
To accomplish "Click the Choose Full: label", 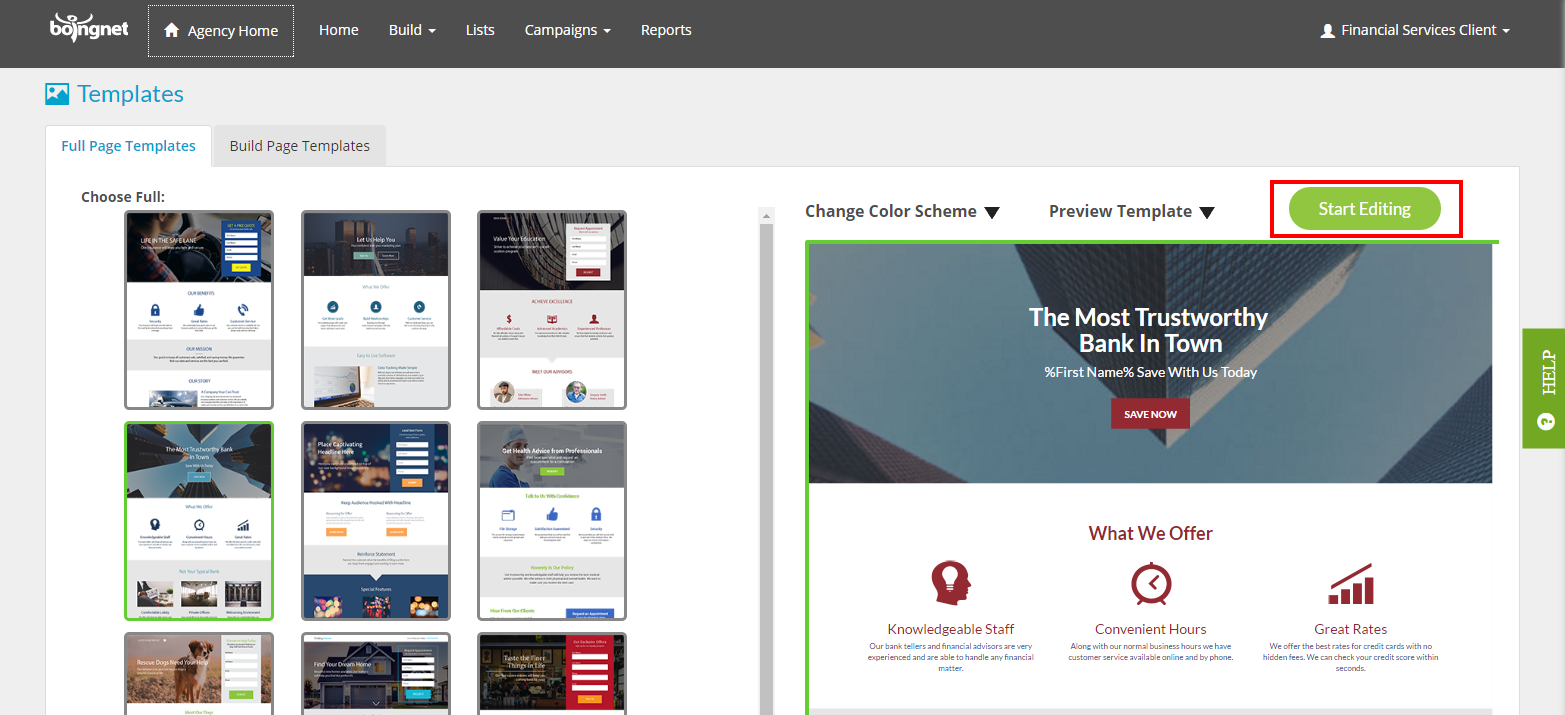I will click(123, 197).
